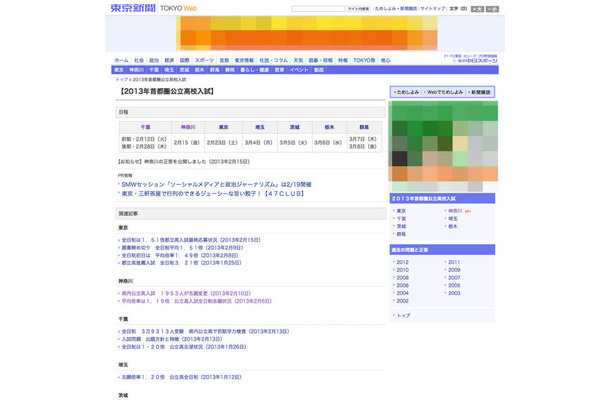
Task: Select 暮らし・健康 in the blue bar
Action: pos(255,70)
